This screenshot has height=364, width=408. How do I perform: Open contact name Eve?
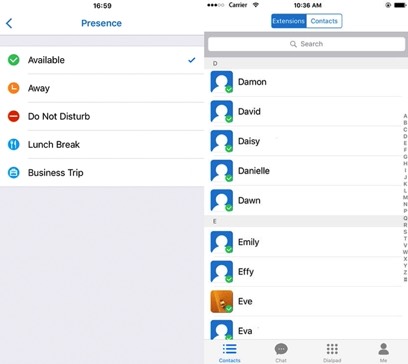coord(245,302)
